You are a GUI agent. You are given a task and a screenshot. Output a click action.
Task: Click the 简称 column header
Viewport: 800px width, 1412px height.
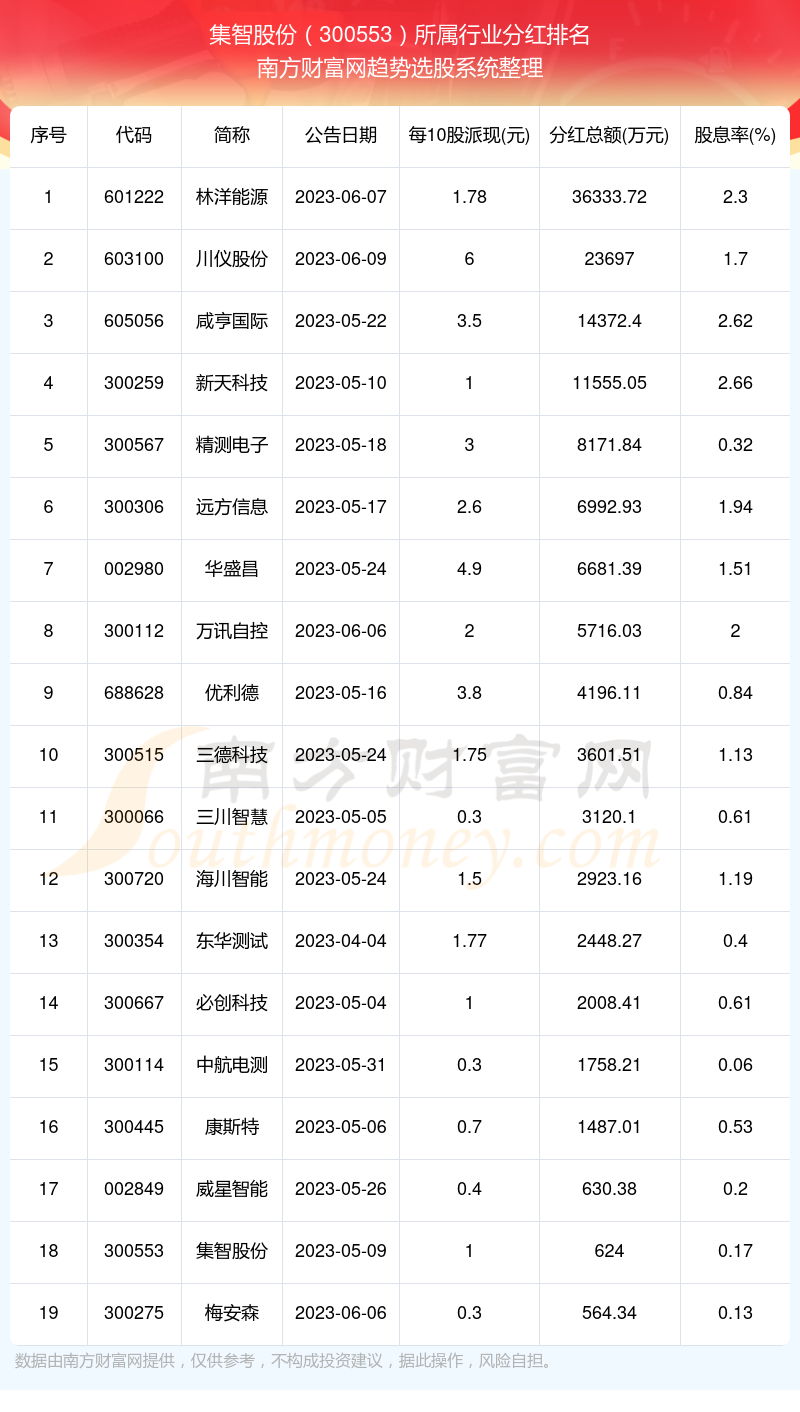[232, 135]
